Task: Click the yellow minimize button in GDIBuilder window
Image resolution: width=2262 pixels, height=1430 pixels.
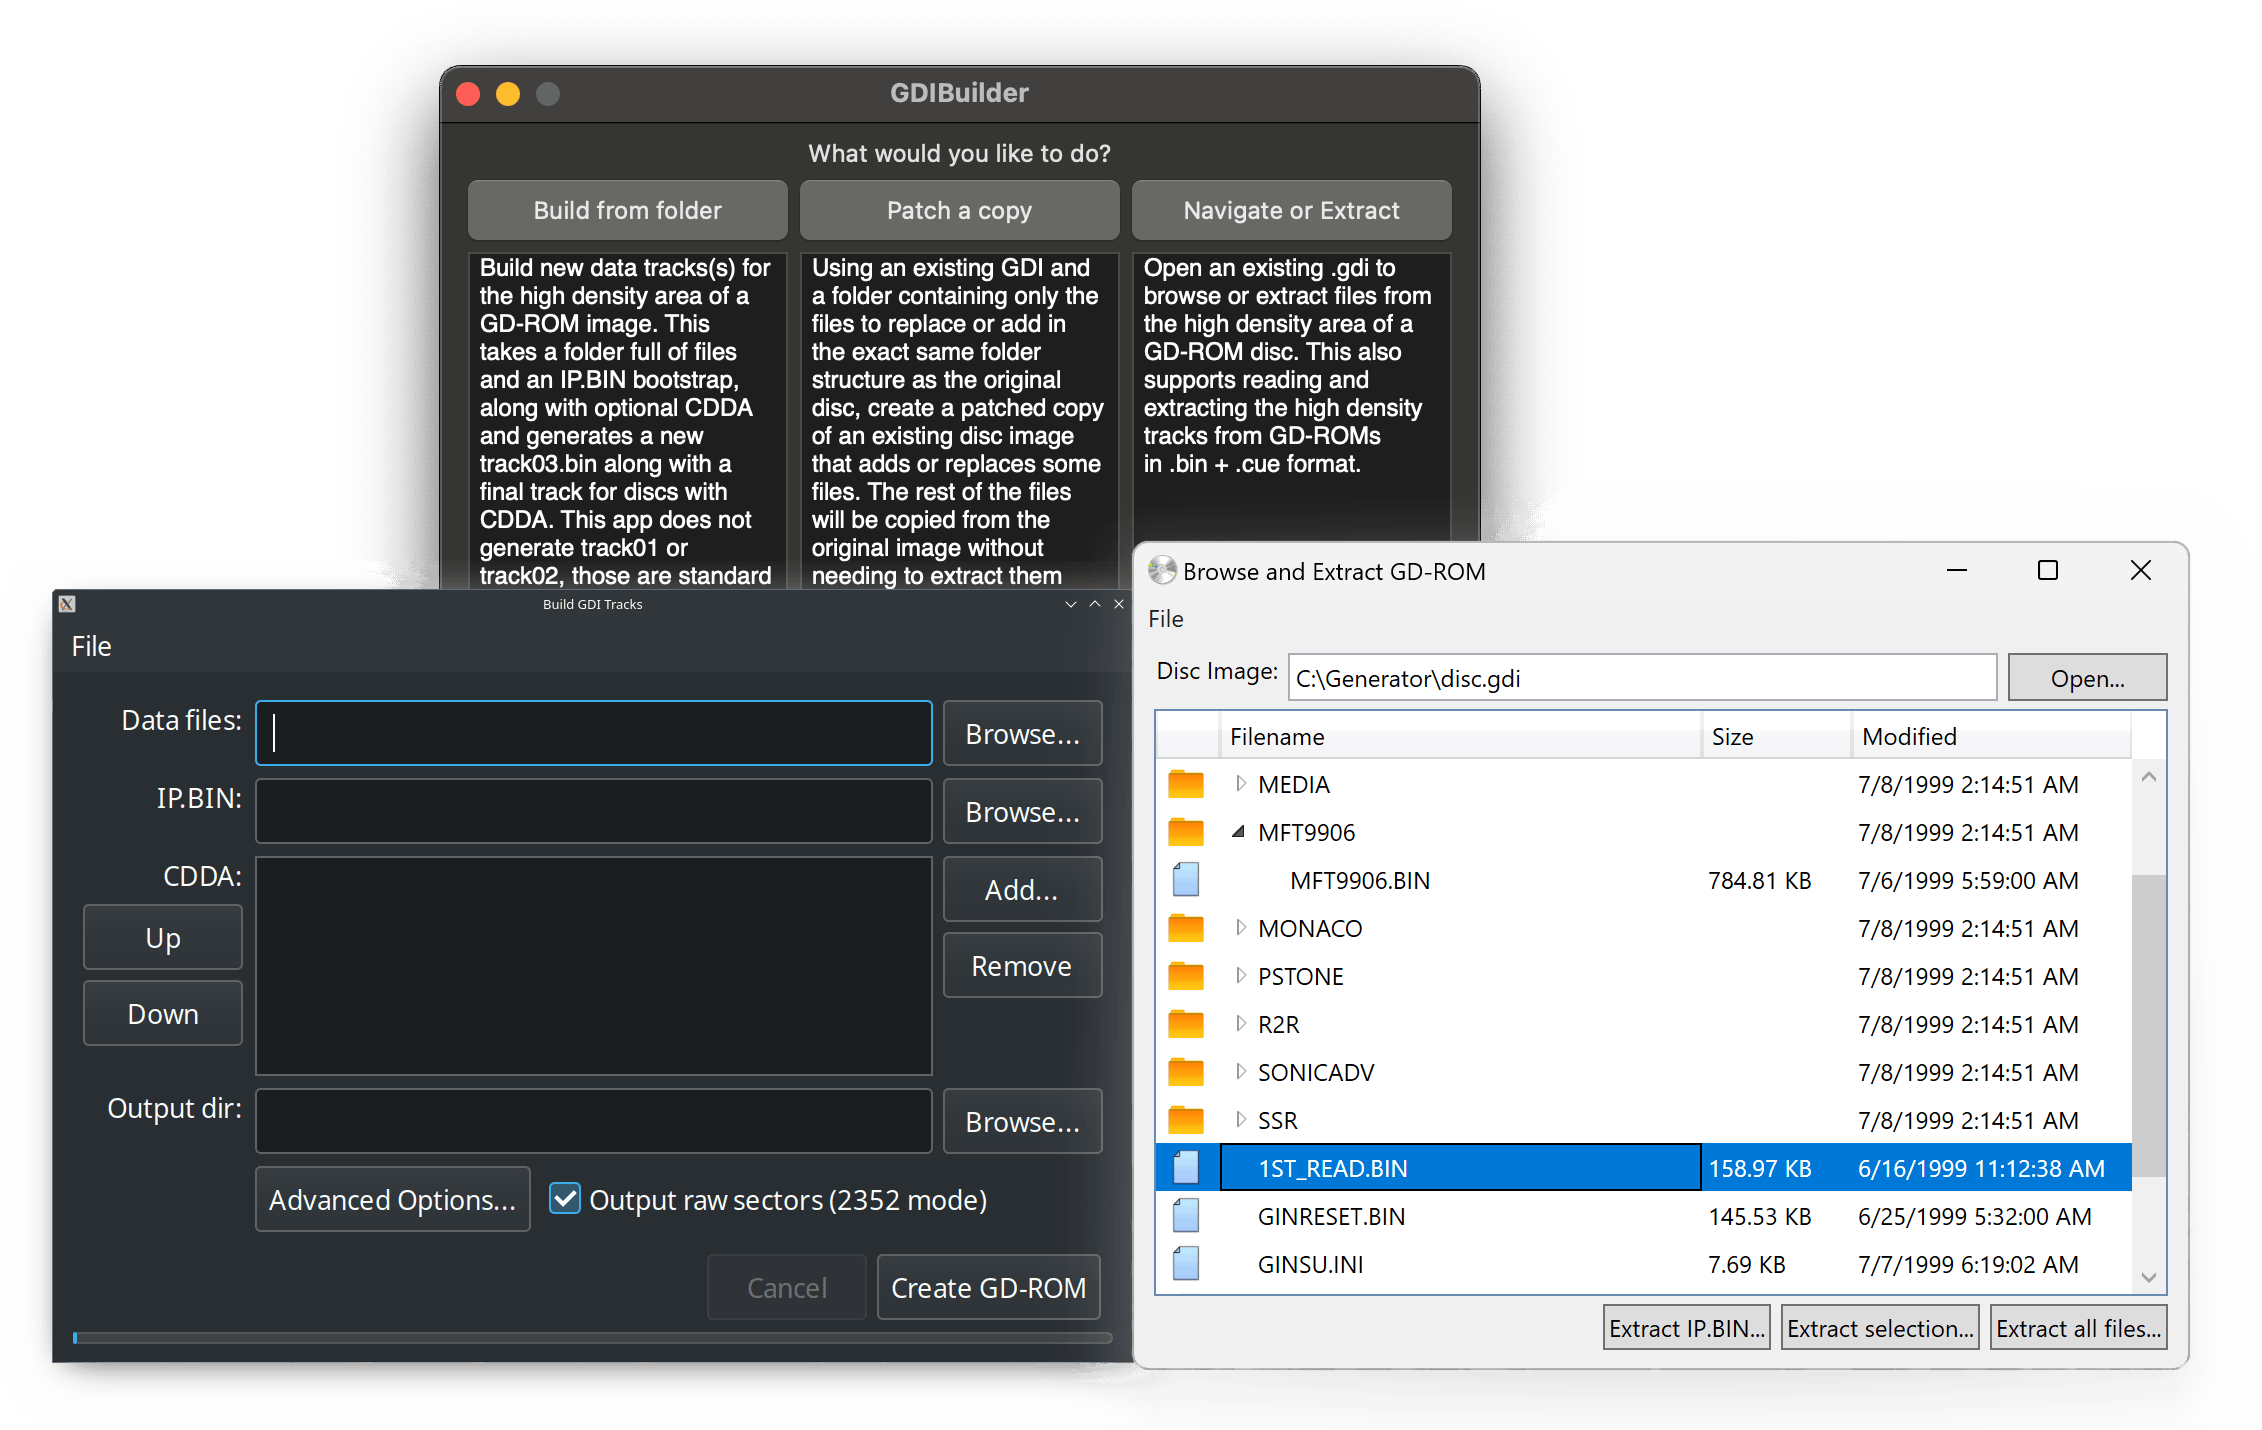Action: tap(508, 94)
